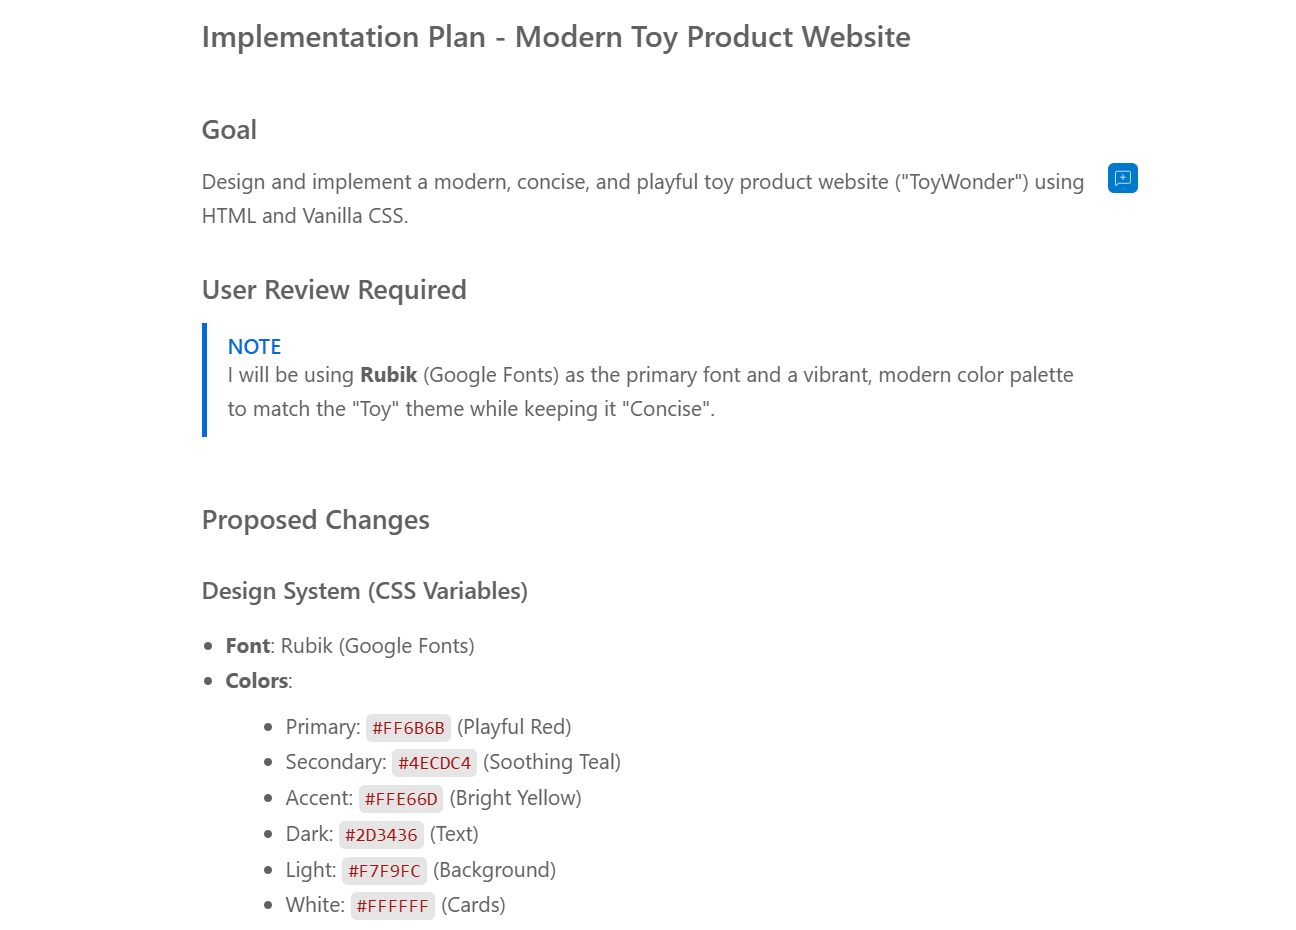
Task: Click the #FFFFFF white color code
Action: 392,906
